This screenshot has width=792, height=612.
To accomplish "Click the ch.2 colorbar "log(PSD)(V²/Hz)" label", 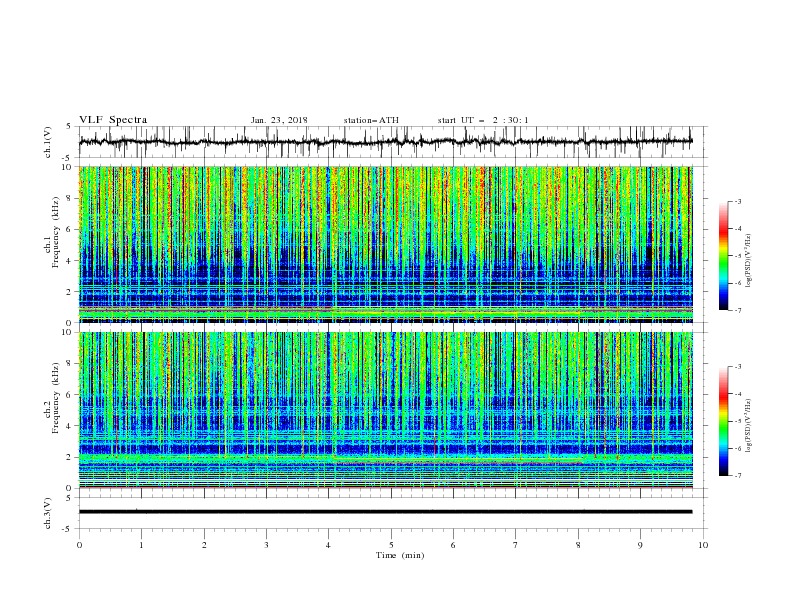I will tap(749, 426).
